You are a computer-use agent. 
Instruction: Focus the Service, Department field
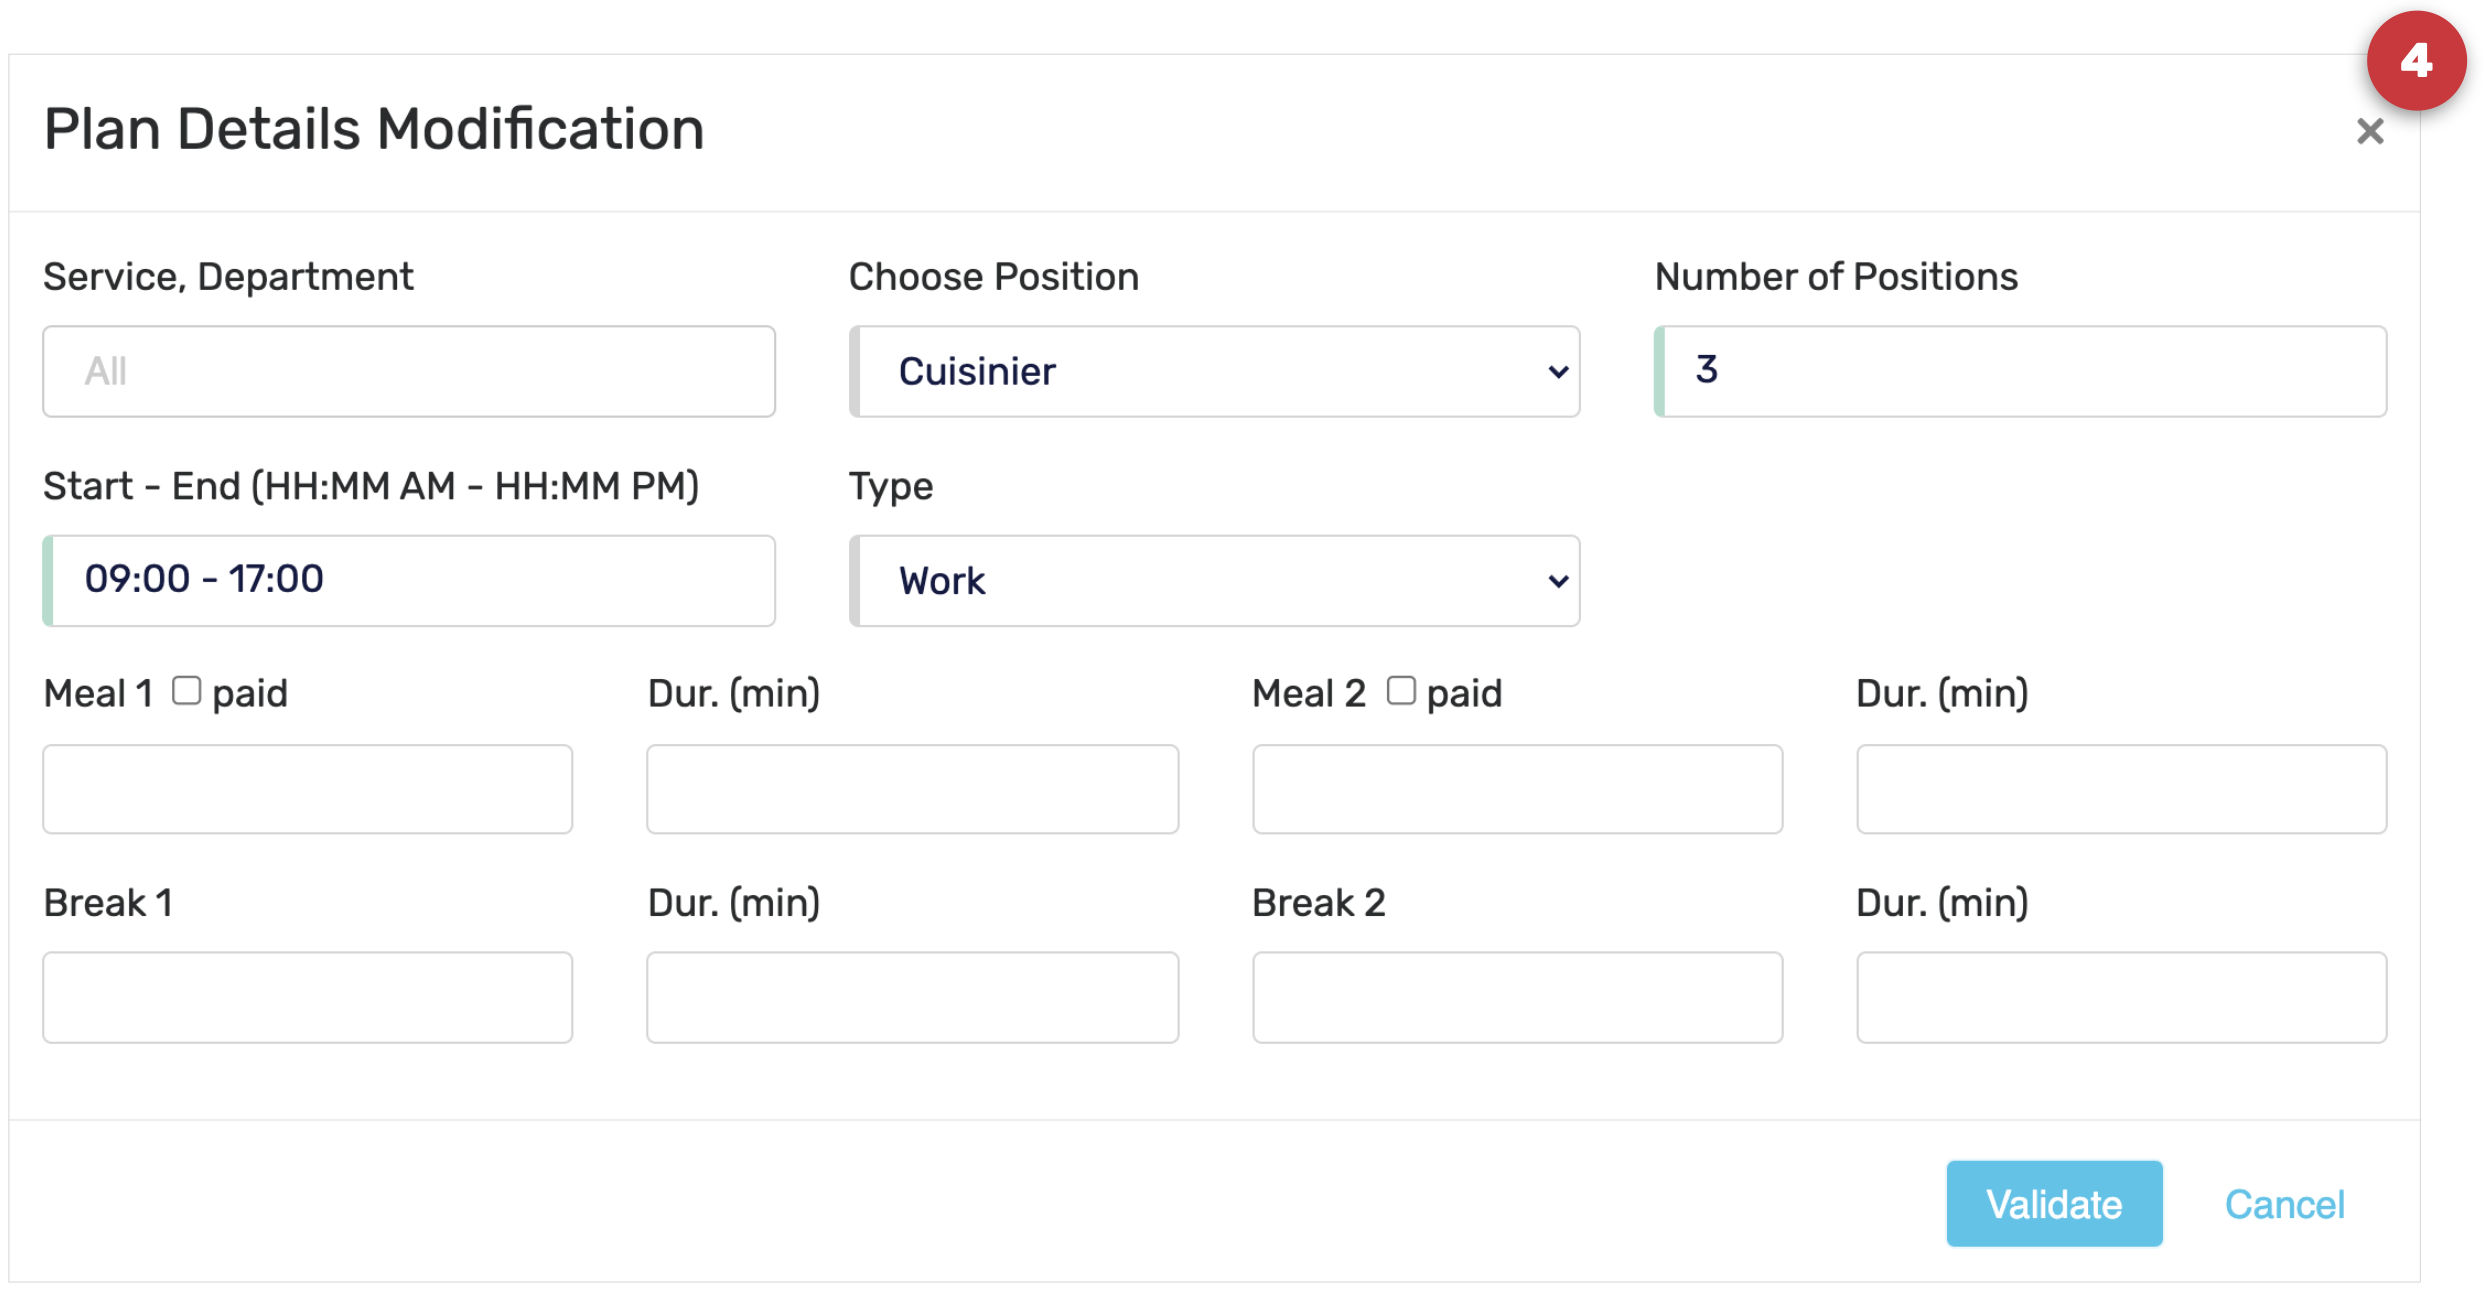click(408, 371)
